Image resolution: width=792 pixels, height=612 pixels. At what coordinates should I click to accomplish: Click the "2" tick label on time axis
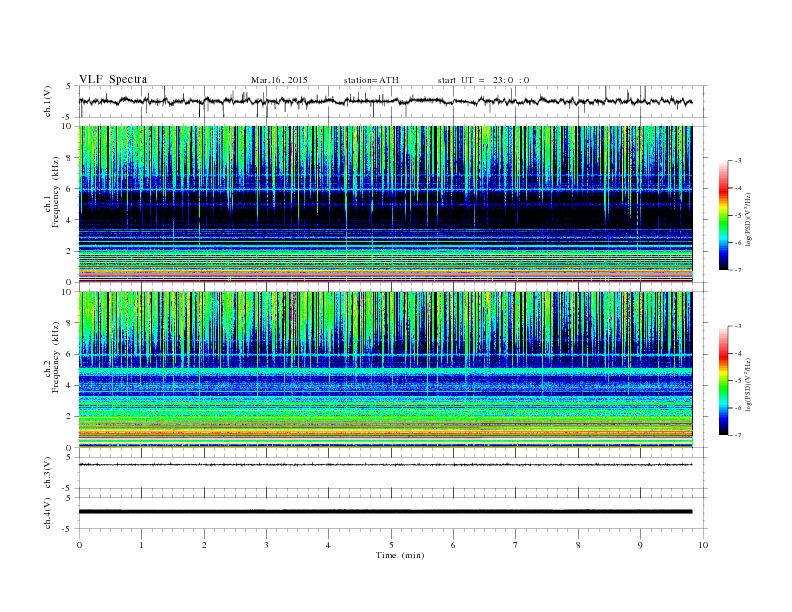point(204,545)
